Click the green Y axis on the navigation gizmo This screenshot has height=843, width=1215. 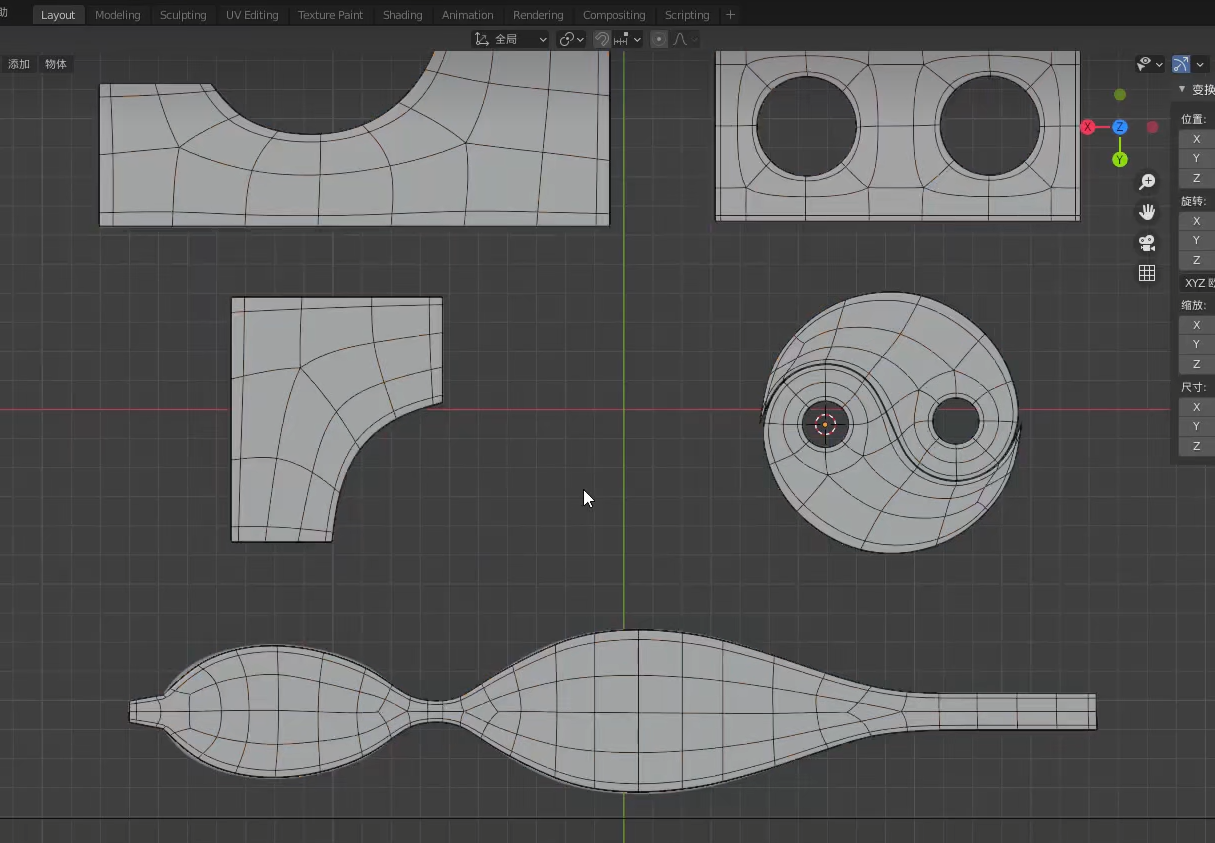(1120, 159)
